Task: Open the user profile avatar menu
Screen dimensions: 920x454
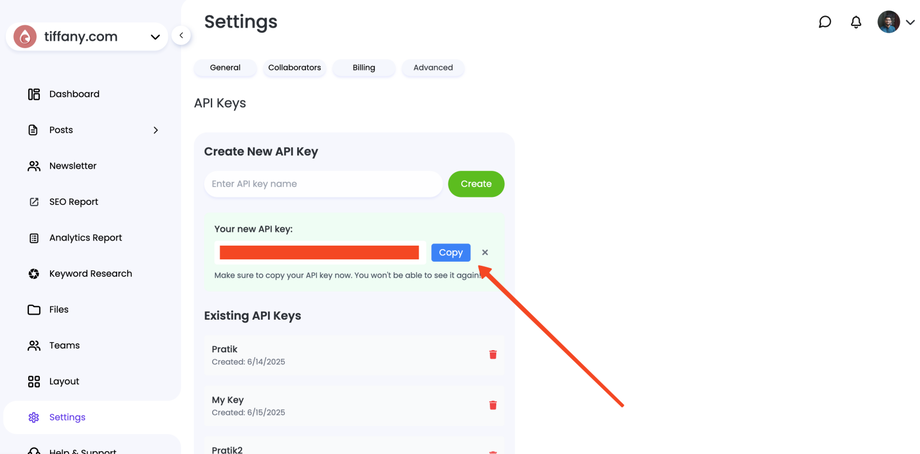Action: (x=889, y=22)
